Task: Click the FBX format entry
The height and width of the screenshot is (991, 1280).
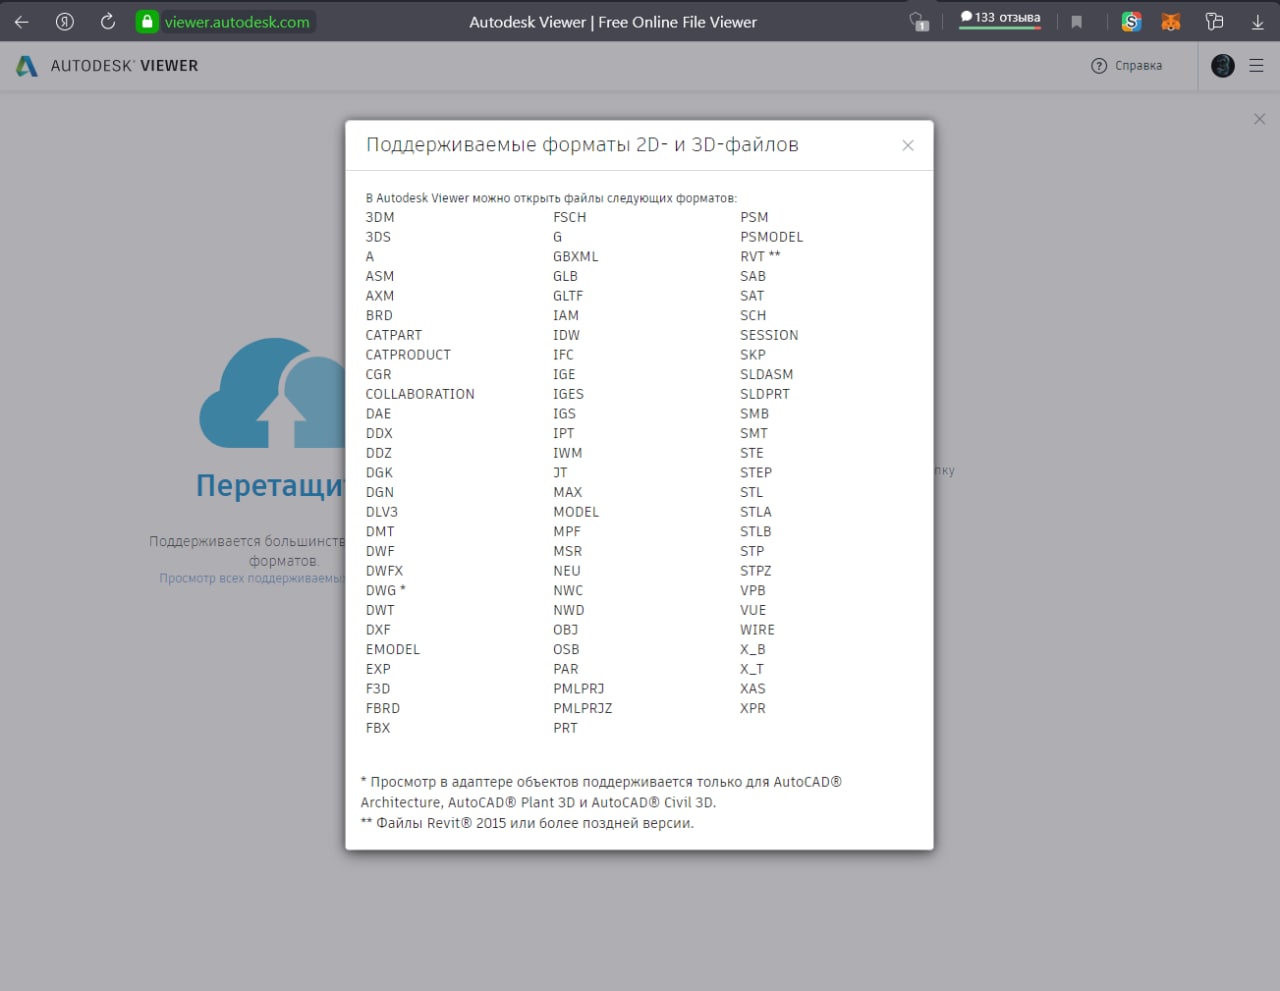Action: [x=378, y=728]
